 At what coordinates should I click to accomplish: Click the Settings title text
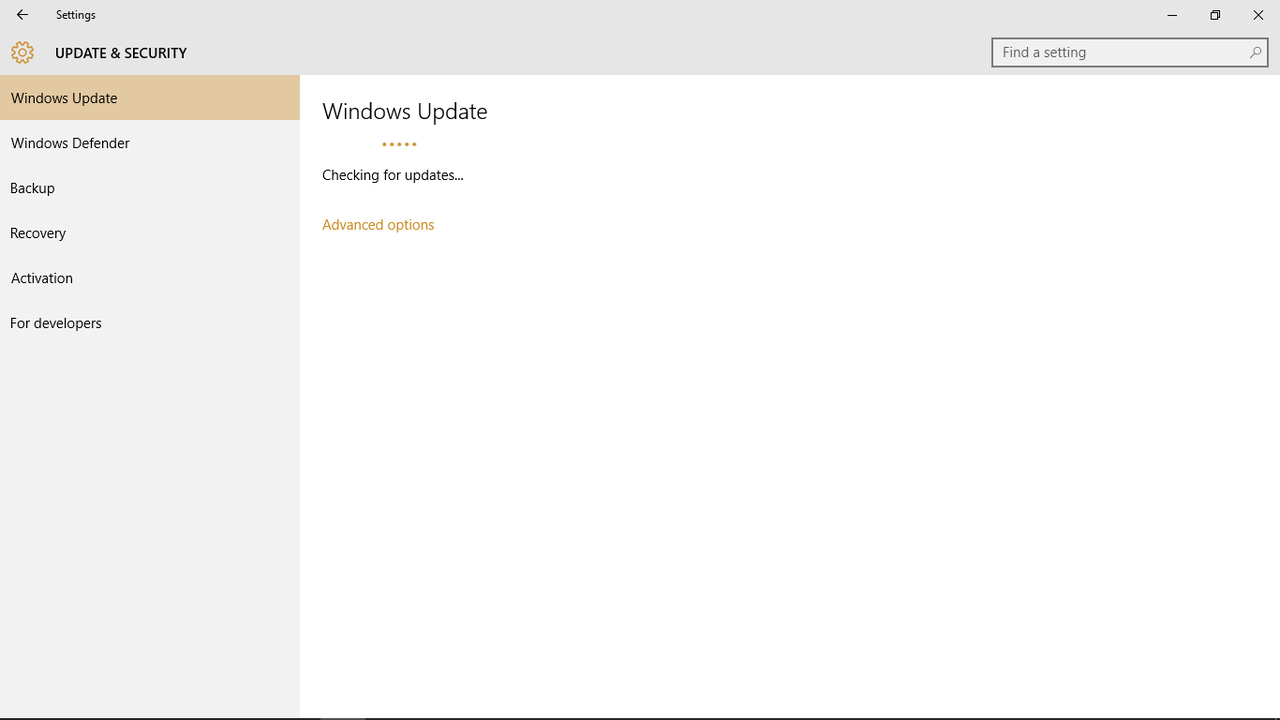click(x=76, y=15)
